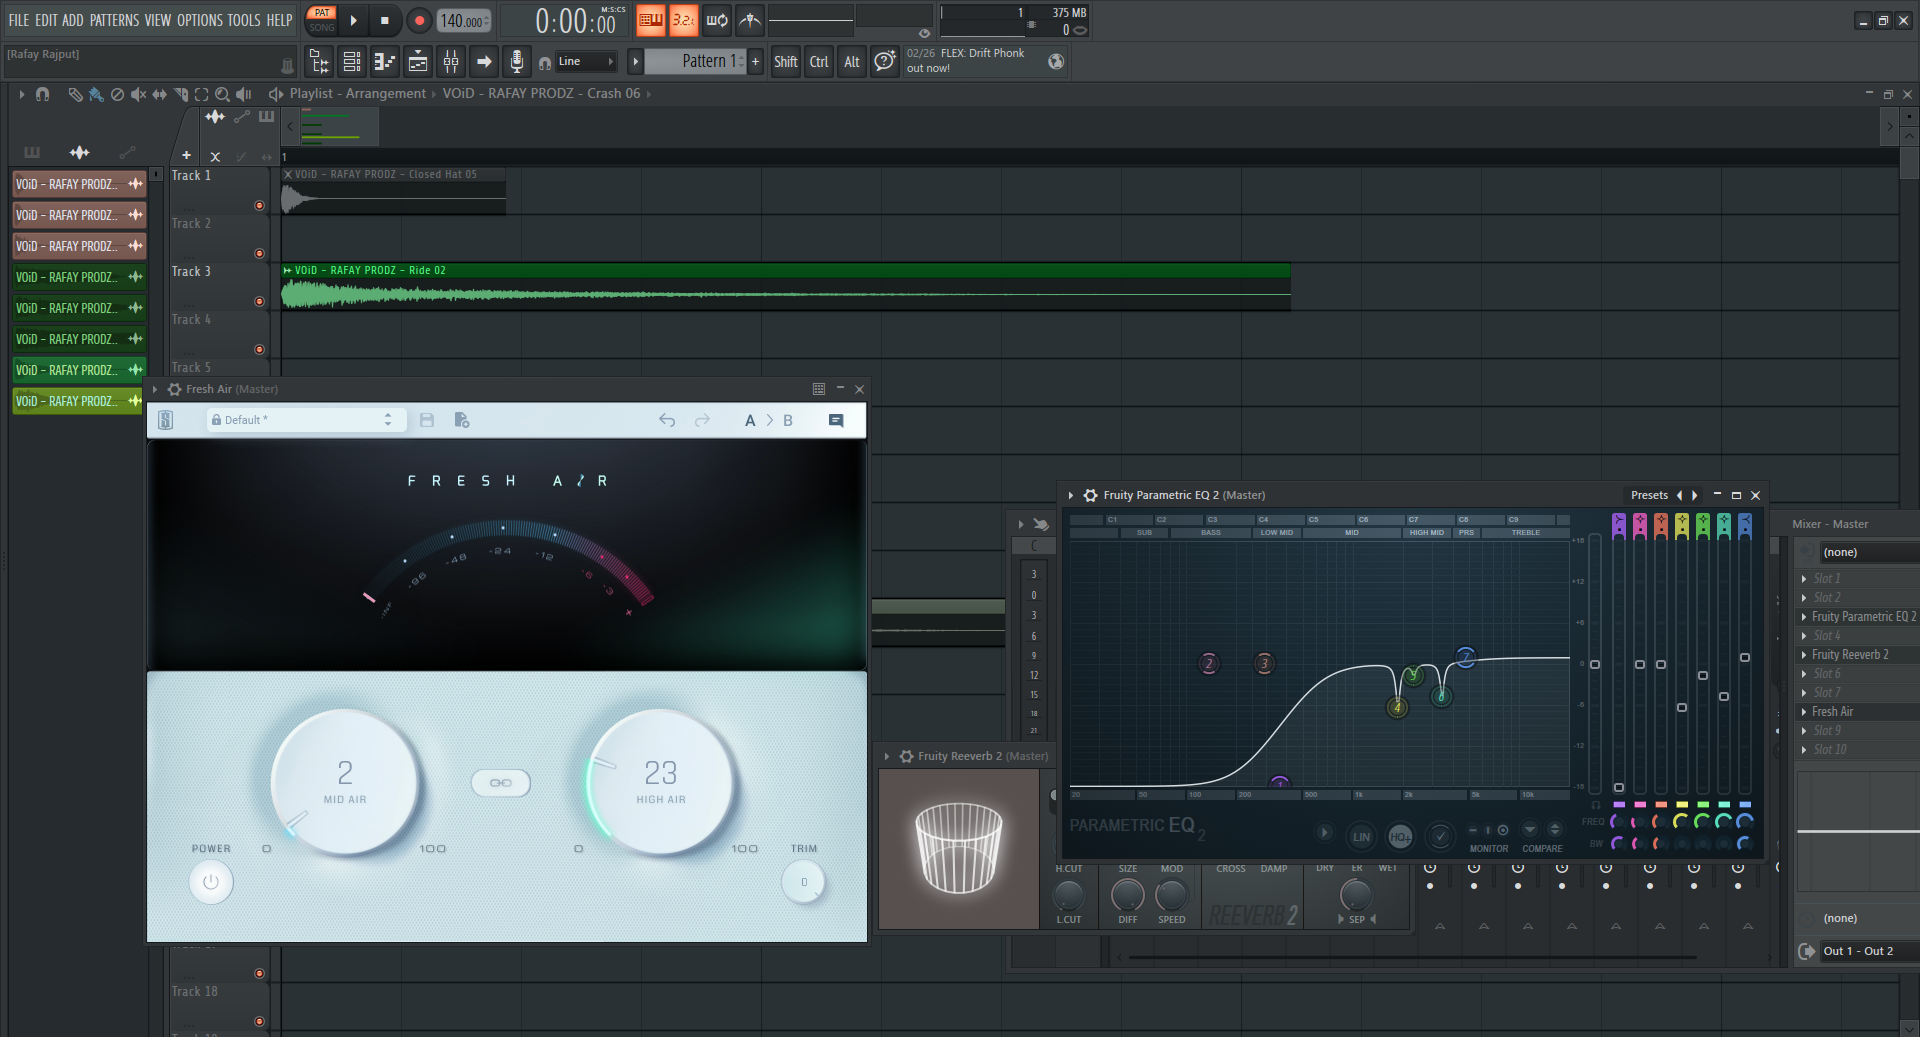This screenshot has height=1037, width=1920.
Task: Open the OPTIONS menu
Action: point(199,20)
